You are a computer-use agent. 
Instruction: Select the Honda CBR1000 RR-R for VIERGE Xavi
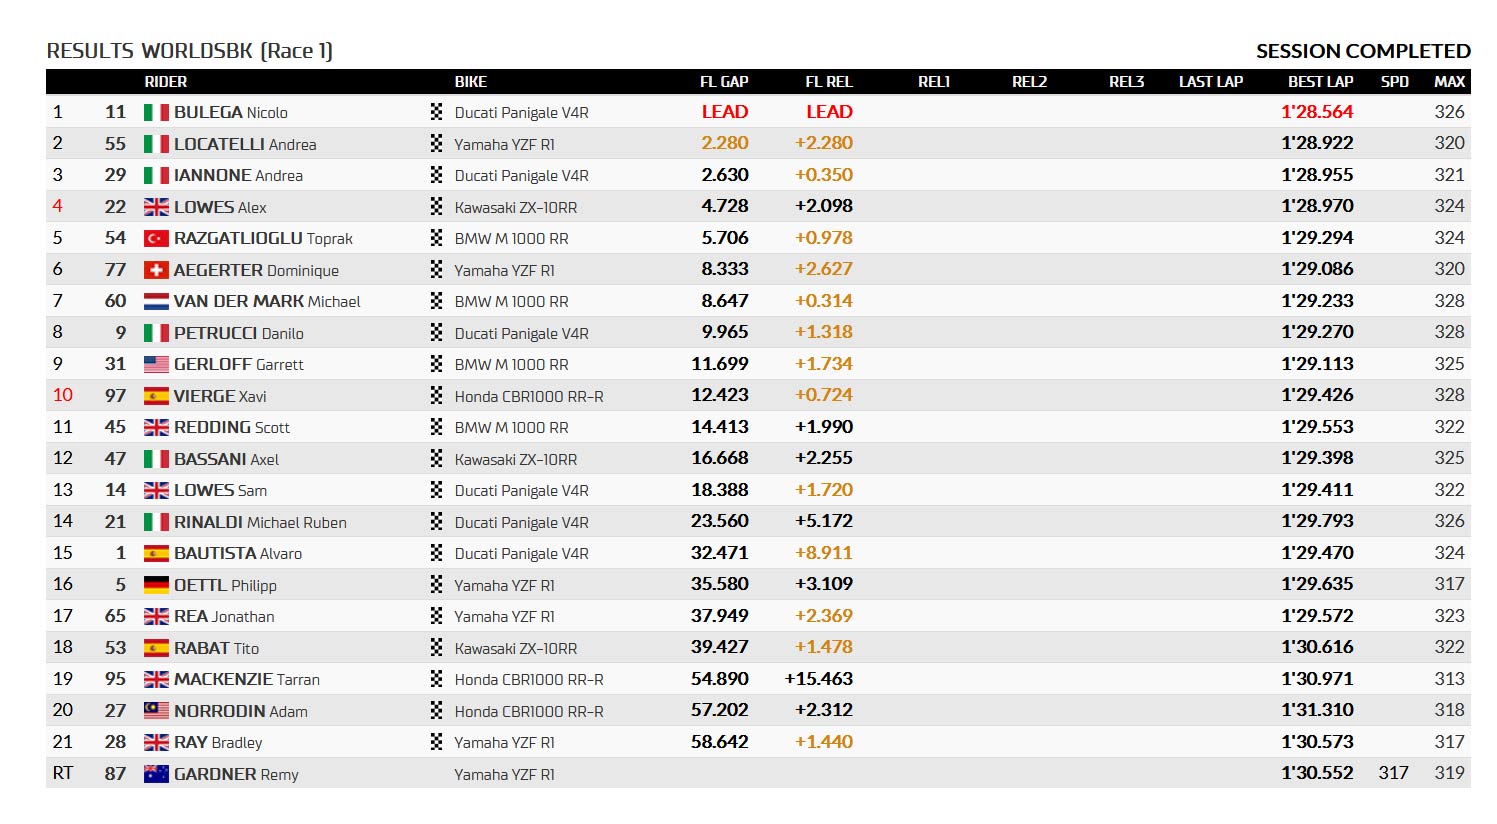click(529, 396)
